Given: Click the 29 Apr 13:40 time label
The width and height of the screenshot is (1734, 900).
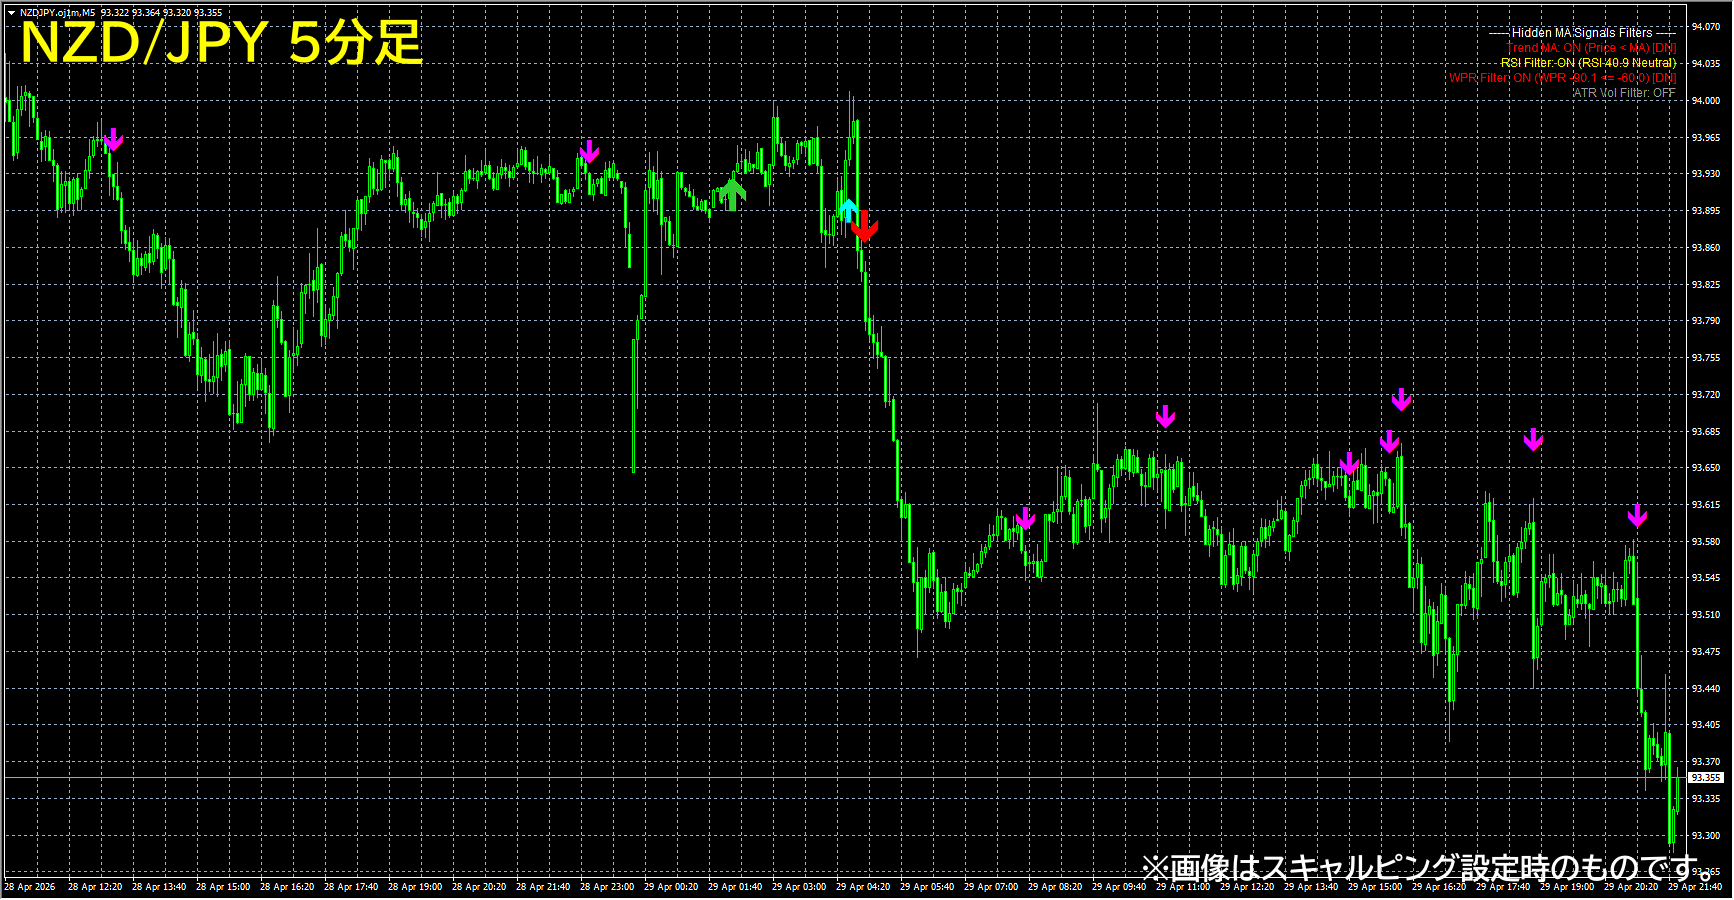Looking at the screenshot, I should [x=1311, y=887].
